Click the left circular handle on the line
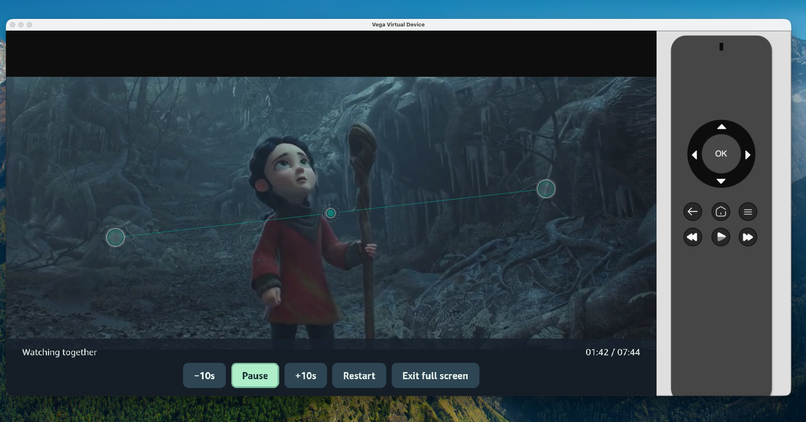806x422 pixels. (115, 237)
